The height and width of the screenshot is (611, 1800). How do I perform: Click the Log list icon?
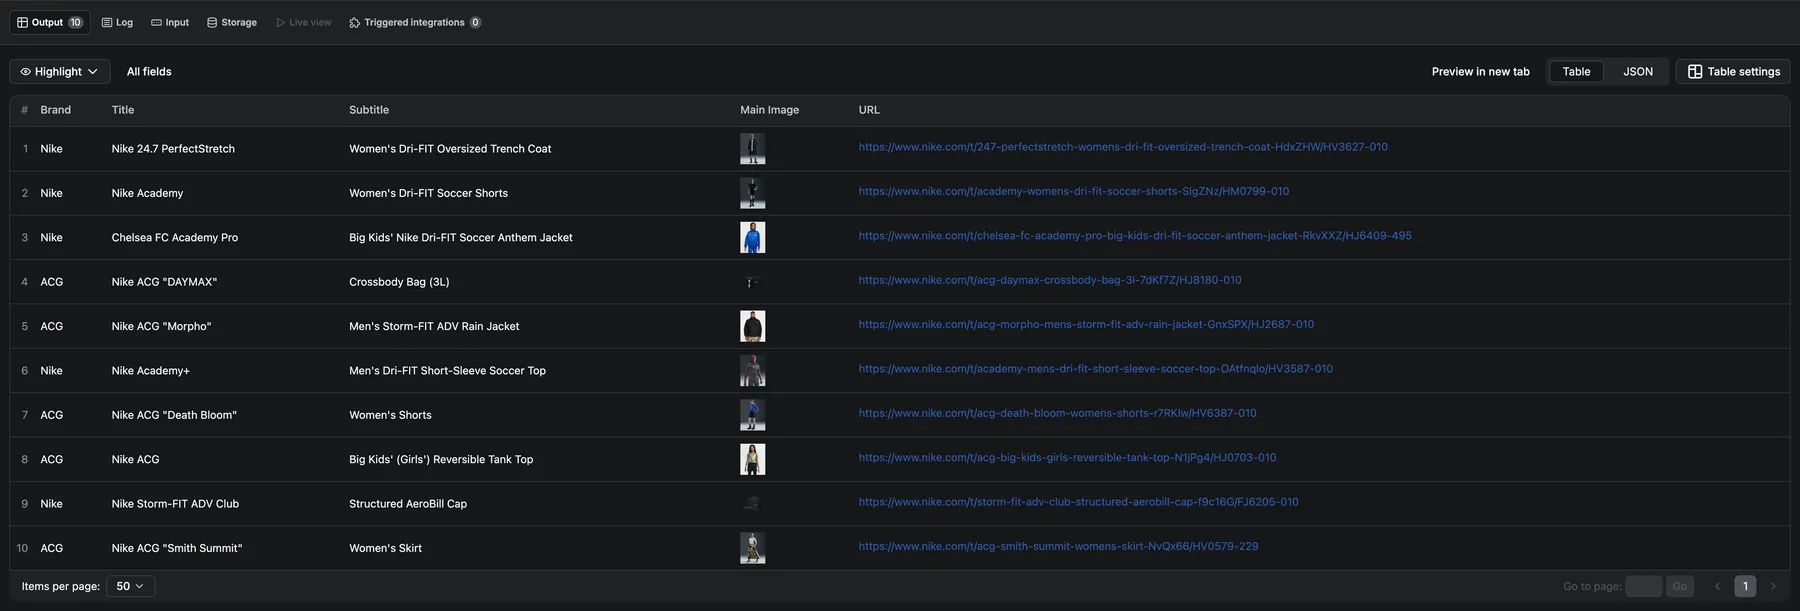107,22
